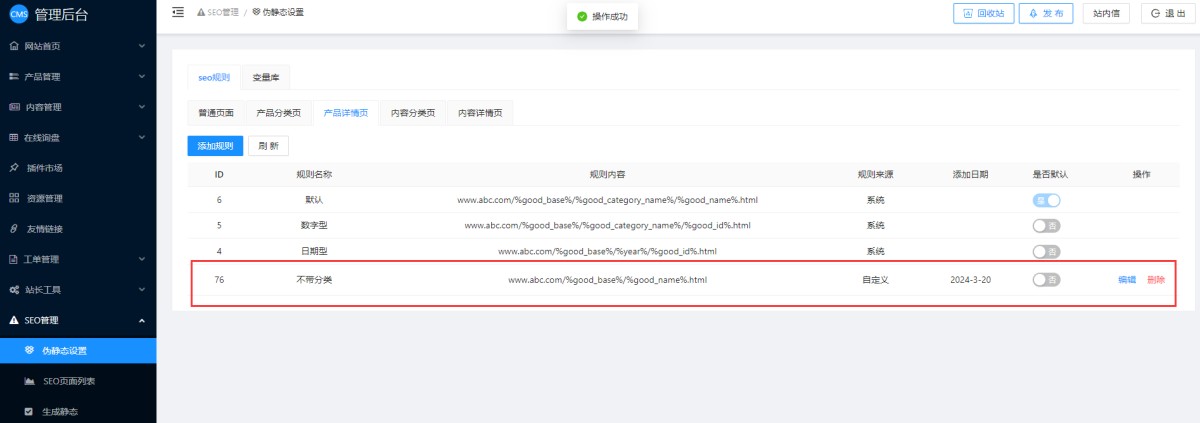Toggle default switch for 日期型 rule
The height and width of the screenshot is (423, 1200).
(x=1047, y=251)
